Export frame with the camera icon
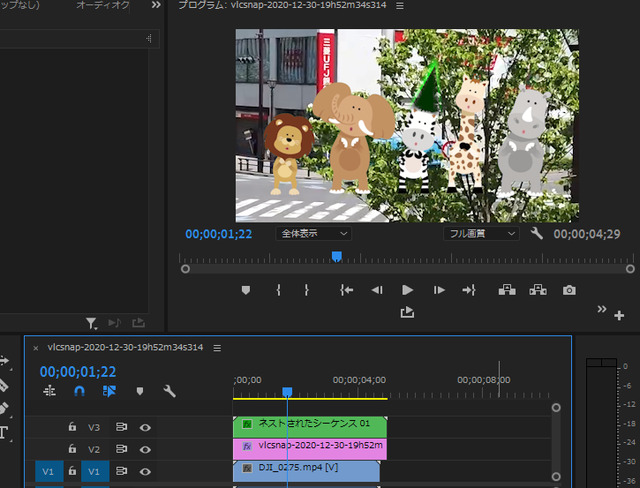Screen dimensions: 640x488 click(x=569, y=290)
